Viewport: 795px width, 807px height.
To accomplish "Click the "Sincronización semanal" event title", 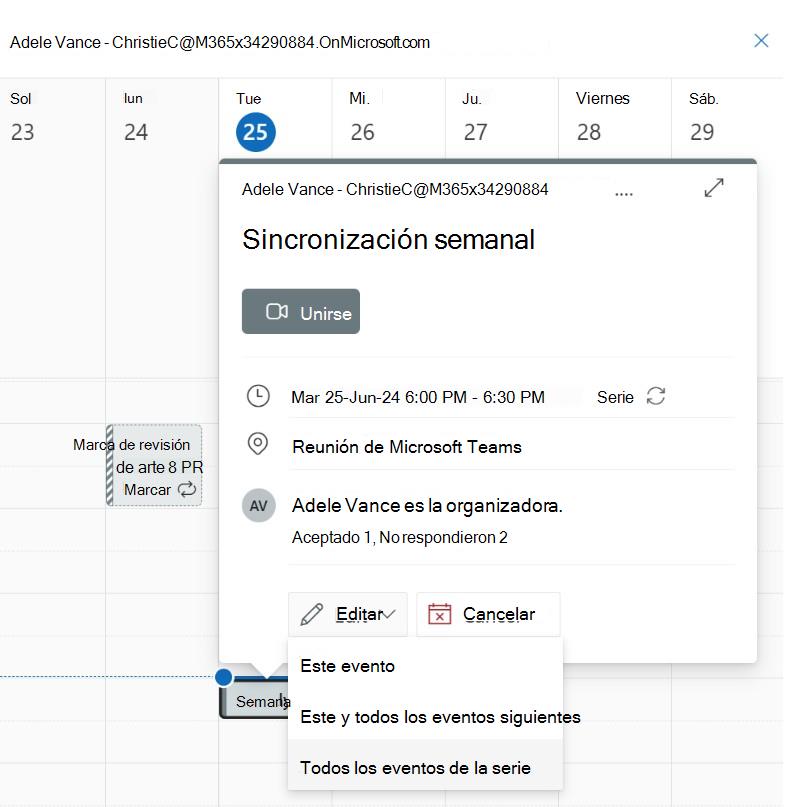I will tap(388, 239).
